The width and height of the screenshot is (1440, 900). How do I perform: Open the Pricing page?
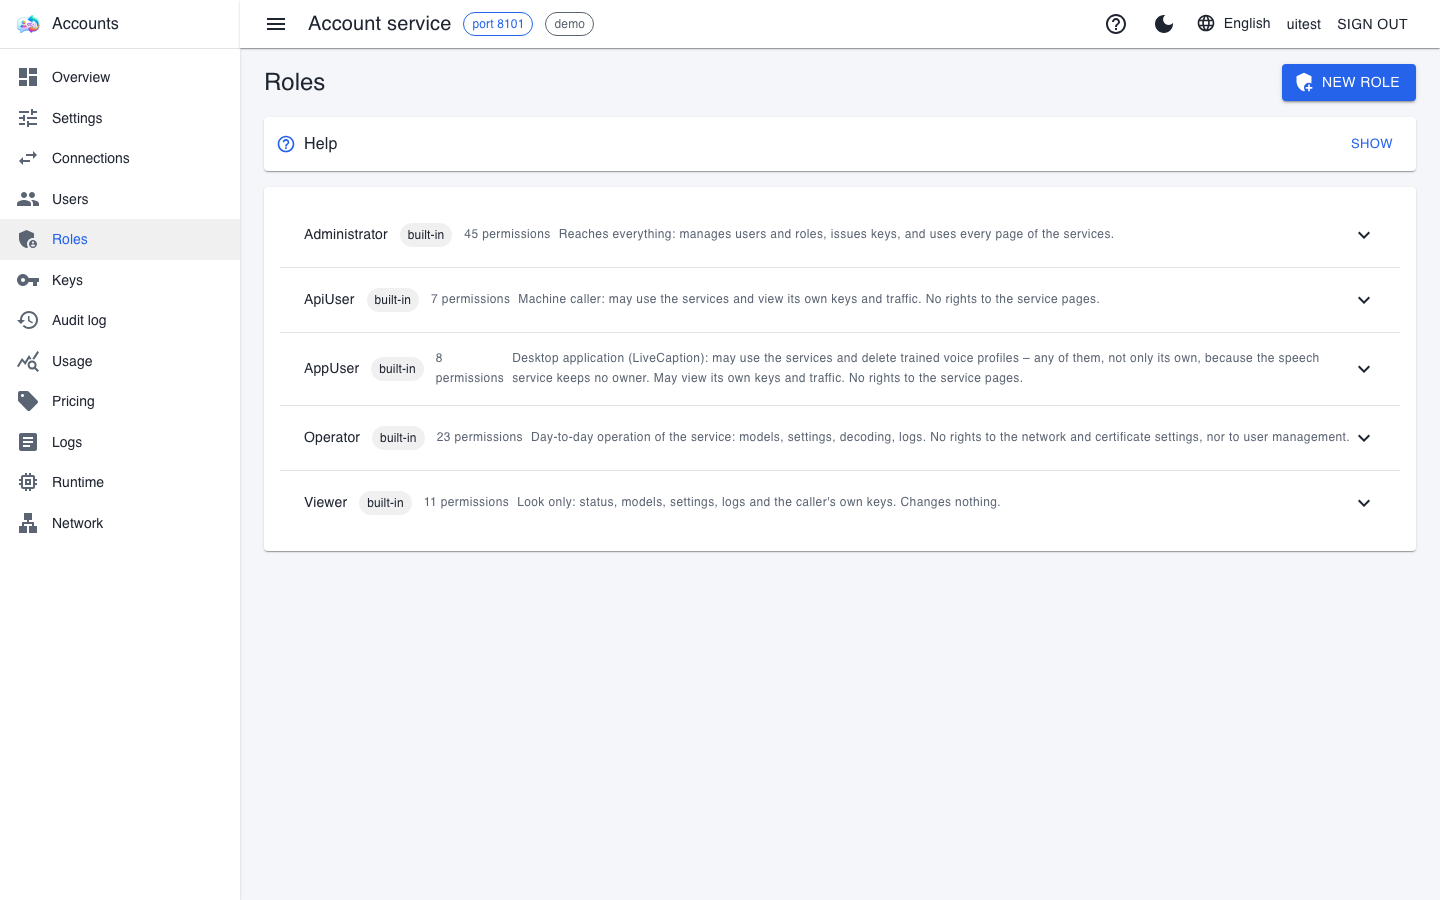(x=120, y=401)
